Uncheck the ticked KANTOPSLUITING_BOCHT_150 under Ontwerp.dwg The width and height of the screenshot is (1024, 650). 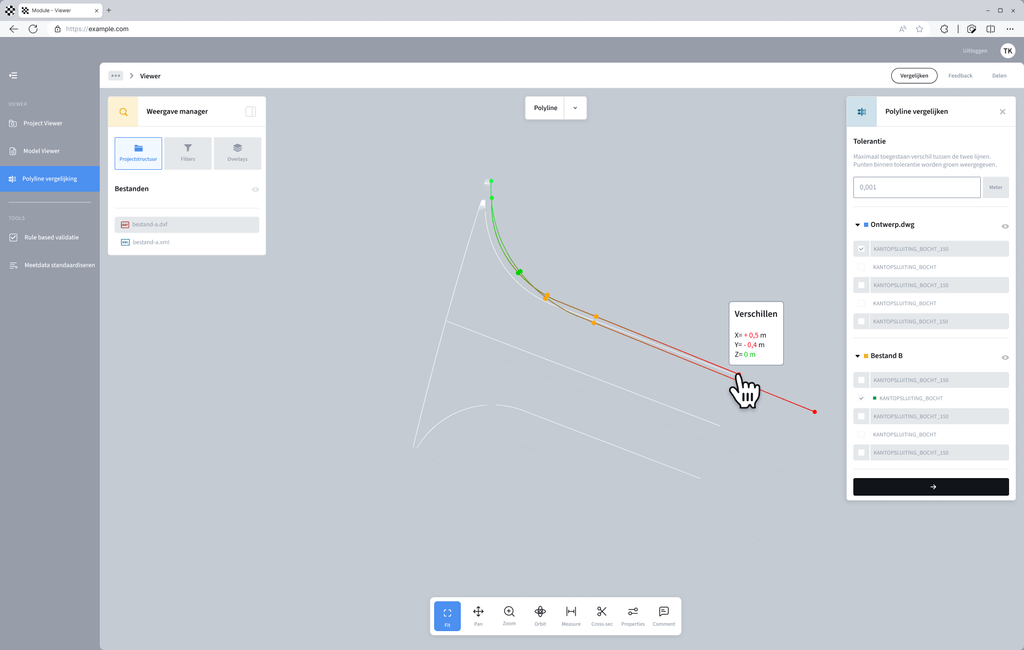[x=861, y=249]
